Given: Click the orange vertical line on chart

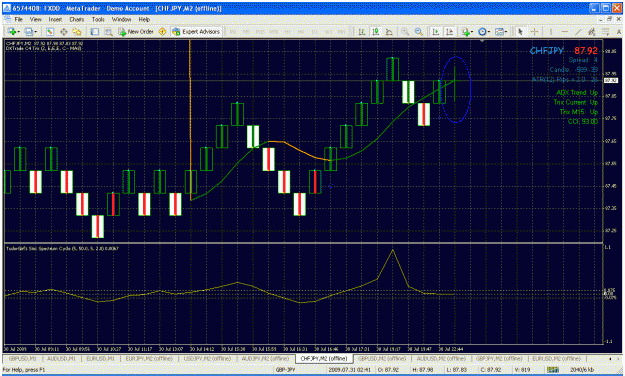Looking at the screenshot, I should point(190,120).
